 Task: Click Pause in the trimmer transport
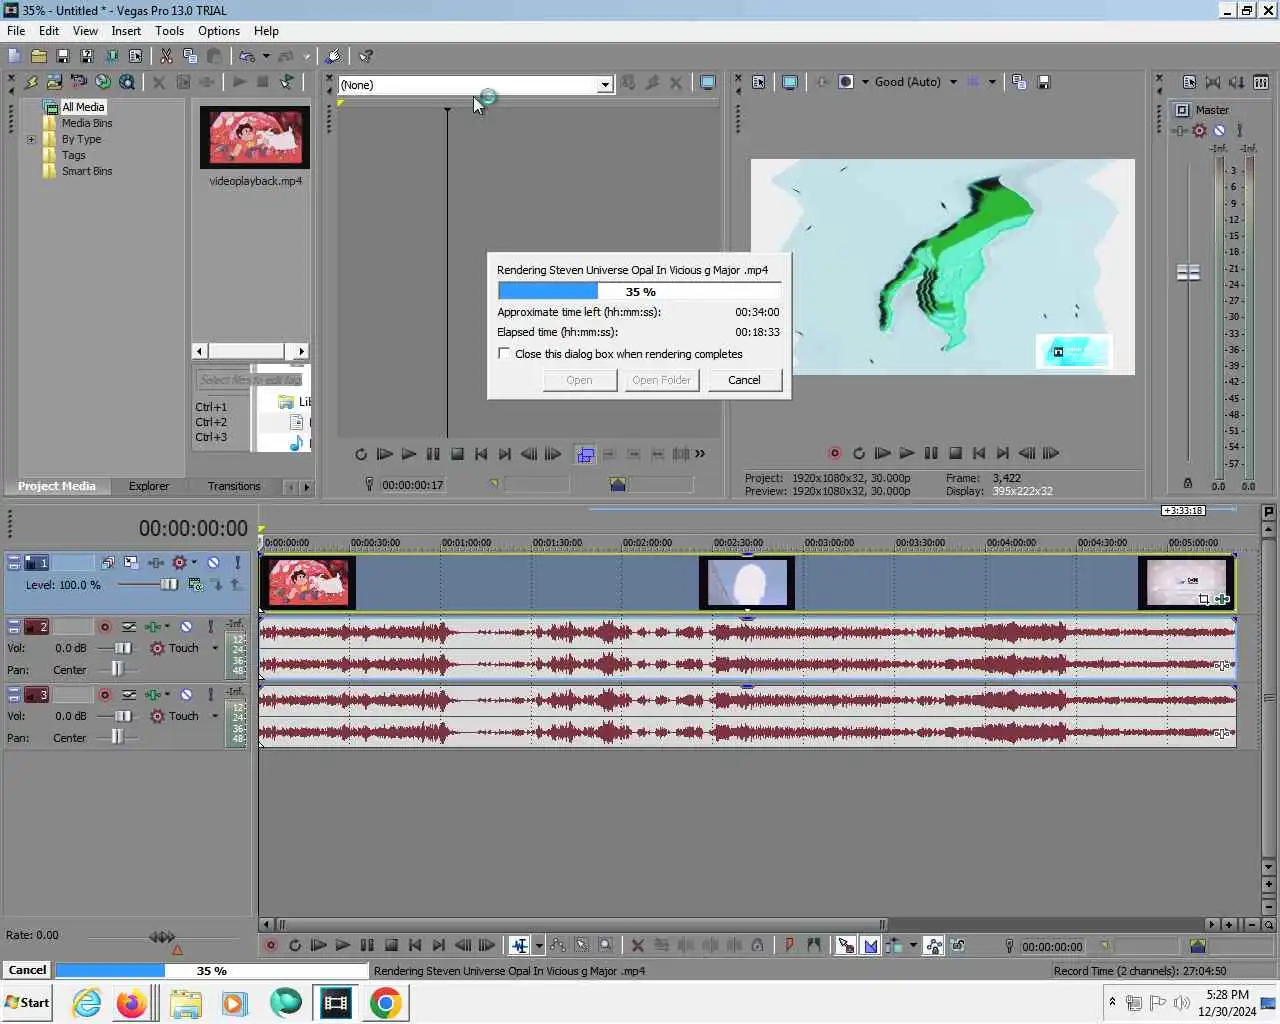coord(433,454)
